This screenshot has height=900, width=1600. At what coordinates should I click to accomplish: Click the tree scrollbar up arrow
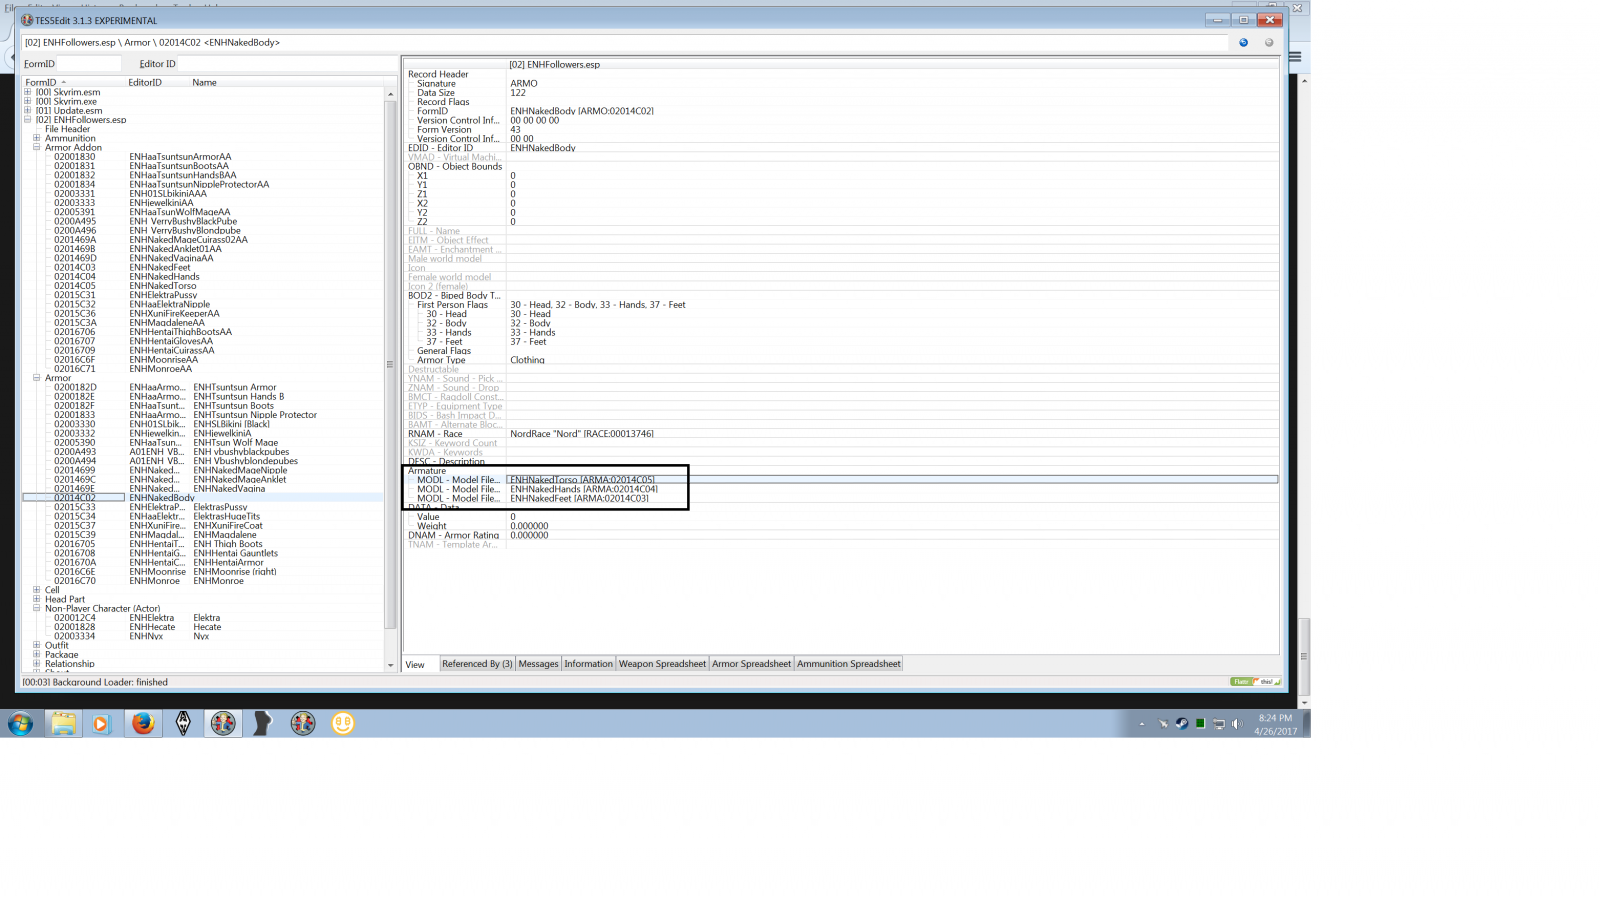pyautogui.click(x=390, y=94)
